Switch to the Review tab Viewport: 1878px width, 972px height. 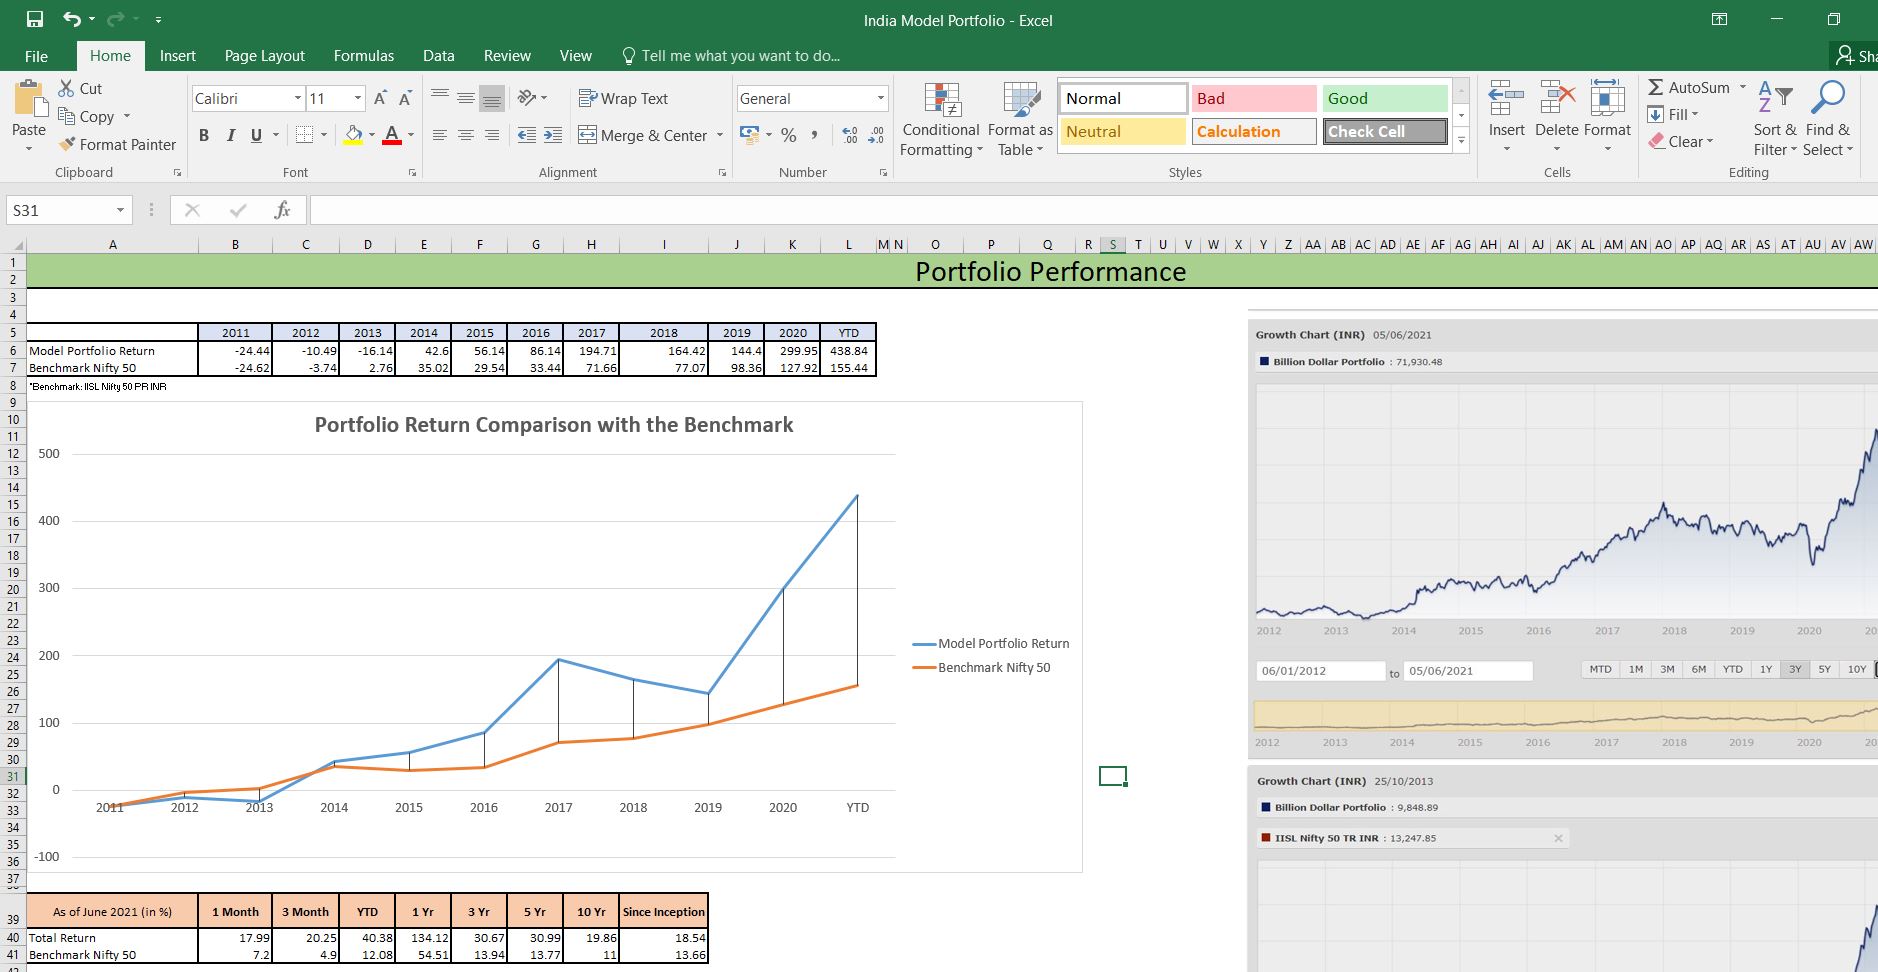(x=507, y=56)
